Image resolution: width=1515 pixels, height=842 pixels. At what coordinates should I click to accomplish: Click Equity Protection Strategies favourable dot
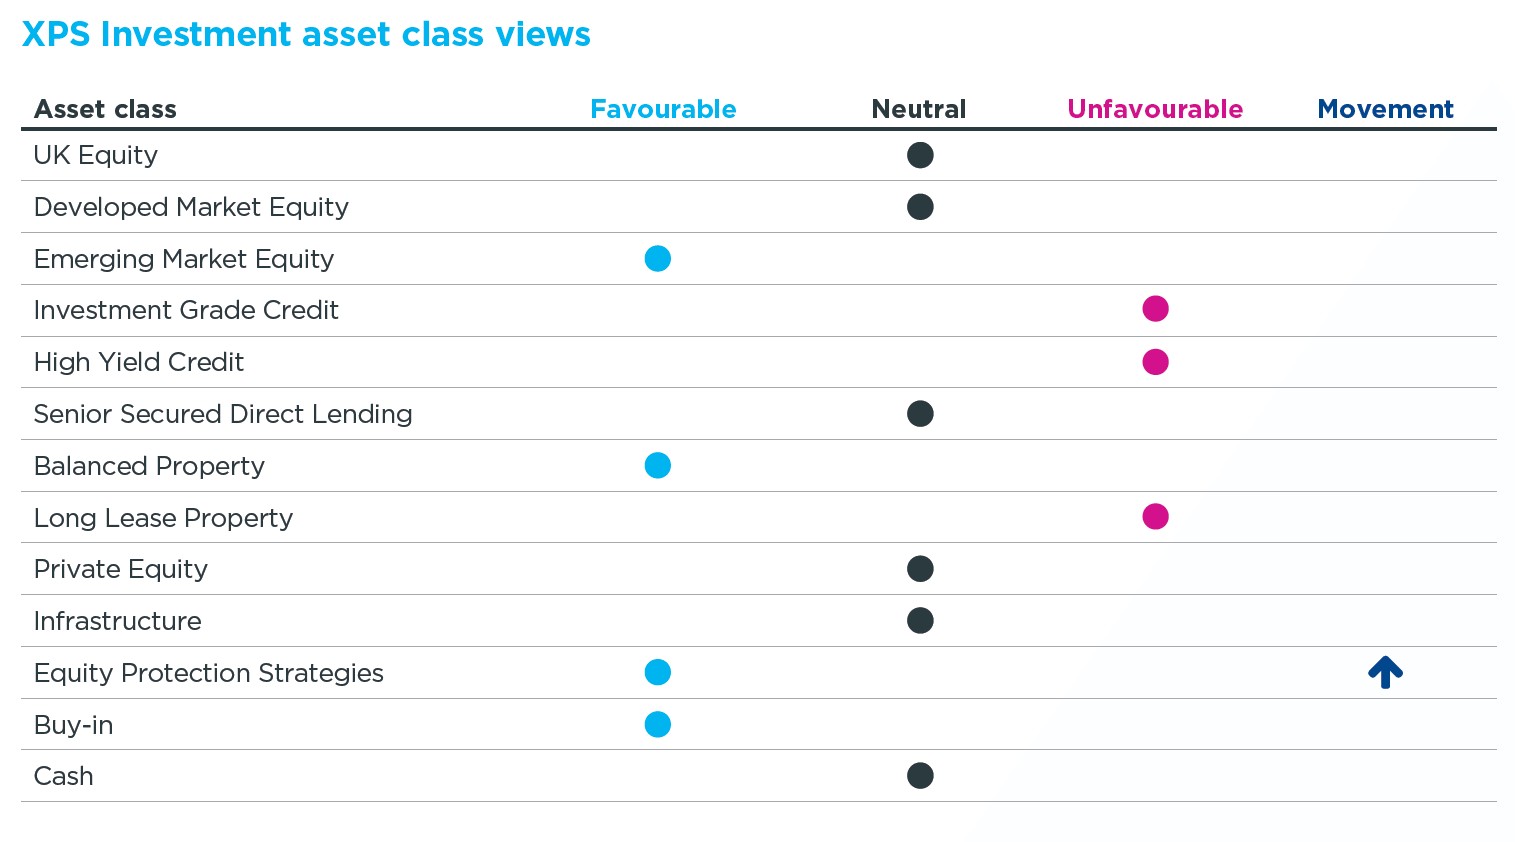point(657,672)
